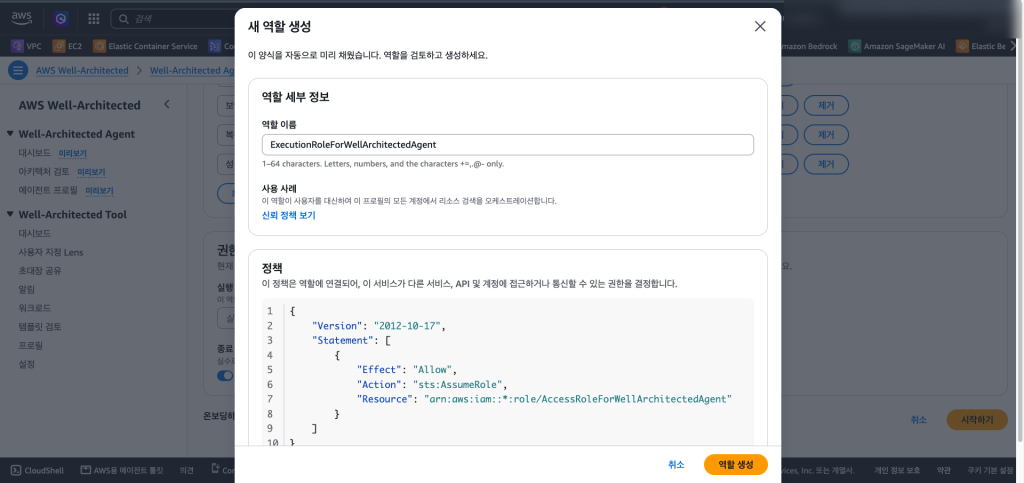Open 약관 footer link
The width and height of the screenshot is (1024, 483).
(944, 469)
